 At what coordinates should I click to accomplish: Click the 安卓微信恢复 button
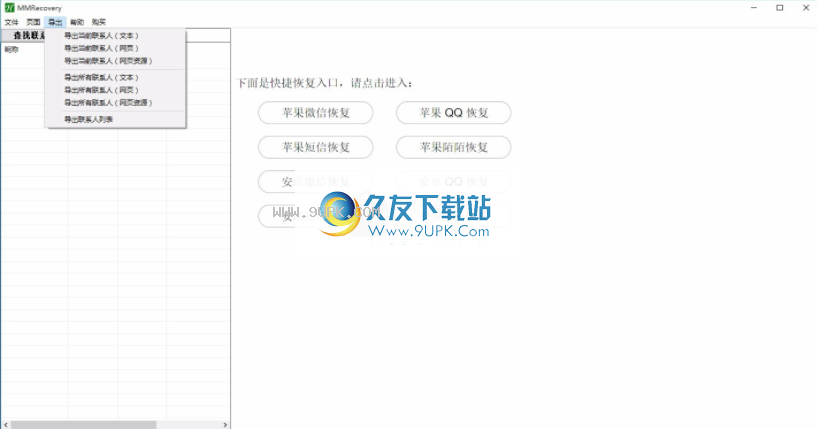(x=315, y=181)
